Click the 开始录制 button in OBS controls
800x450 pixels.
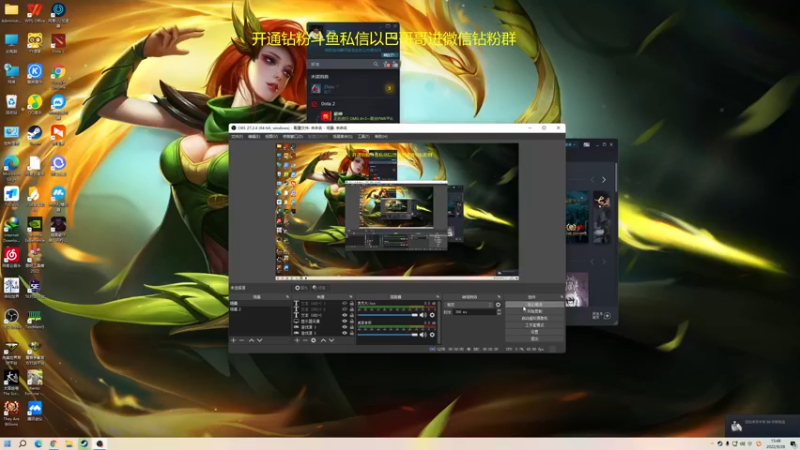coord(535,311)
